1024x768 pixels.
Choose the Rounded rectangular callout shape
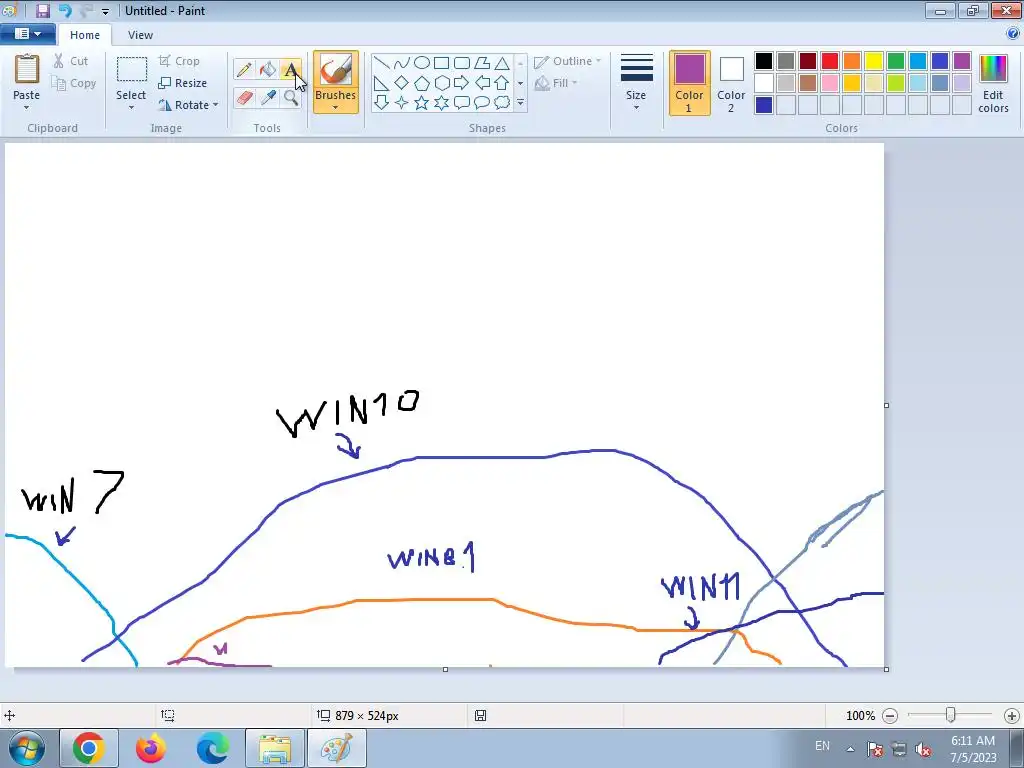[x=462, y=103]
